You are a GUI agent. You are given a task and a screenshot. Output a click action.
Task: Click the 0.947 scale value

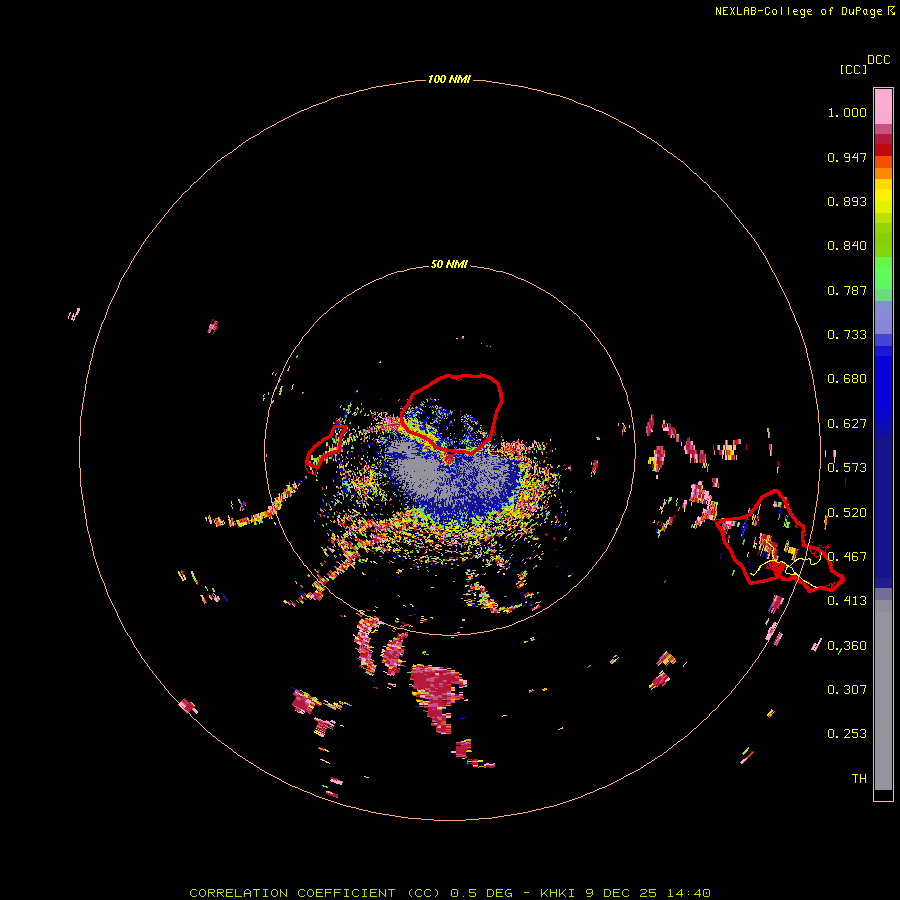click(847, 157)
